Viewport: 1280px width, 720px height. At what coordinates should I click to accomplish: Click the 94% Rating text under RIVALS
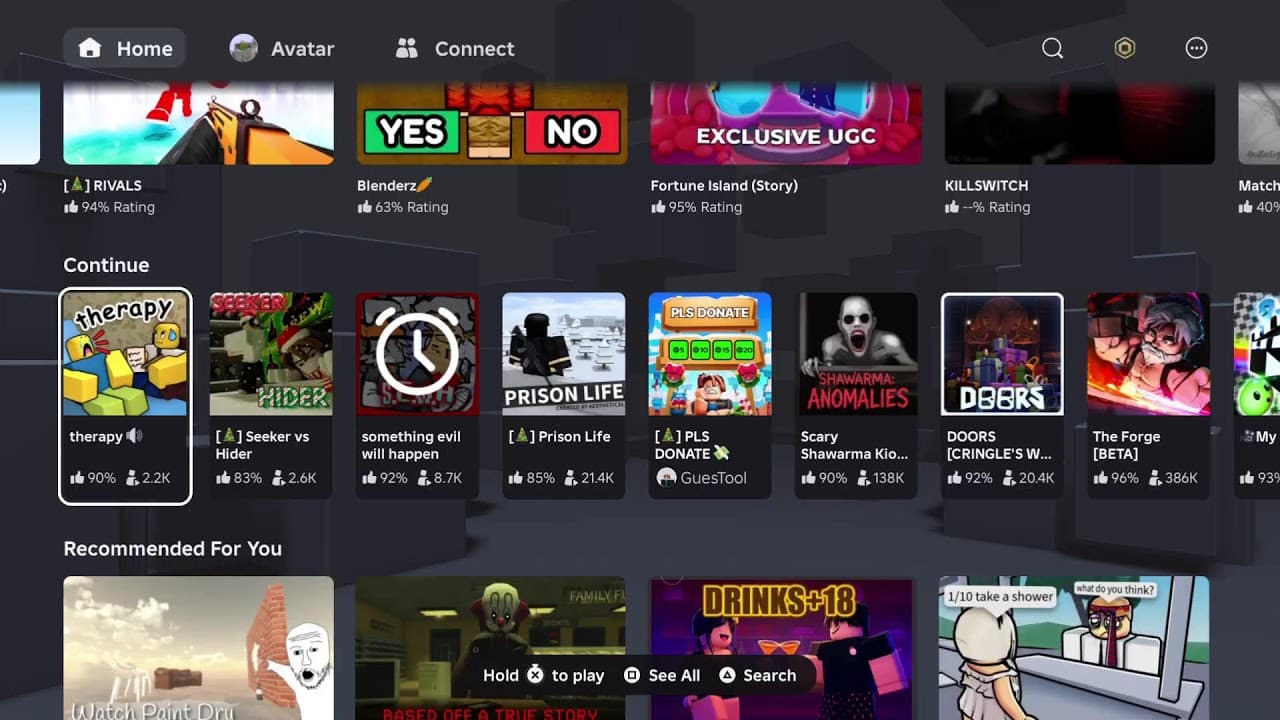[118, 207]
